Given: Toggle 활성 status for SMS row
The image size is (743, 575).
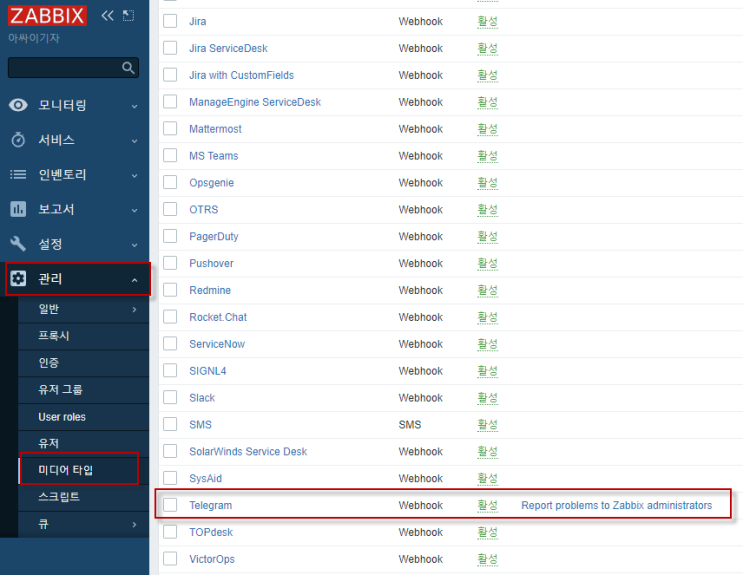Looking at the screenshot, I should point(488,425).
